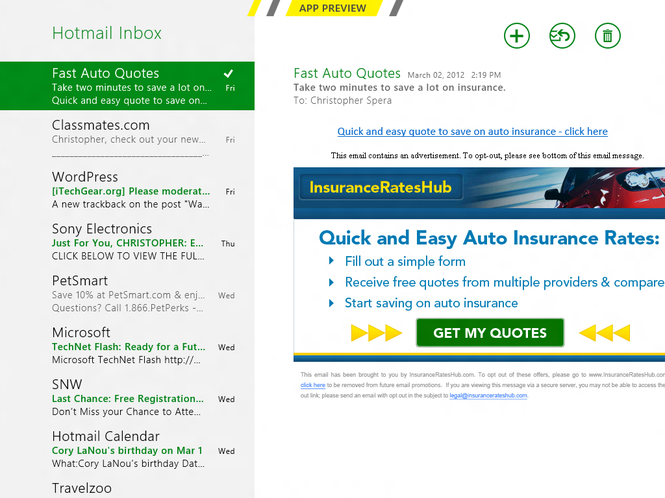This screenshot has width=665, height=498.
Task: Click '[iTechGear.org] Please moderat...' subject line
Action: pyautogui.click(x=131, y=191)
